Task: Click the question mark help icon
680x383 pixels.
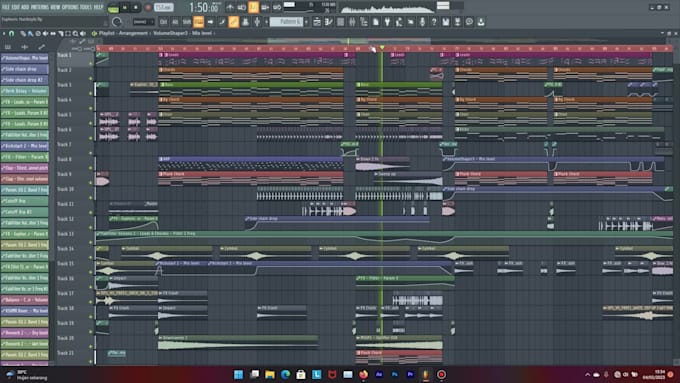Action: pyautogui.click(x=434, y=22)
